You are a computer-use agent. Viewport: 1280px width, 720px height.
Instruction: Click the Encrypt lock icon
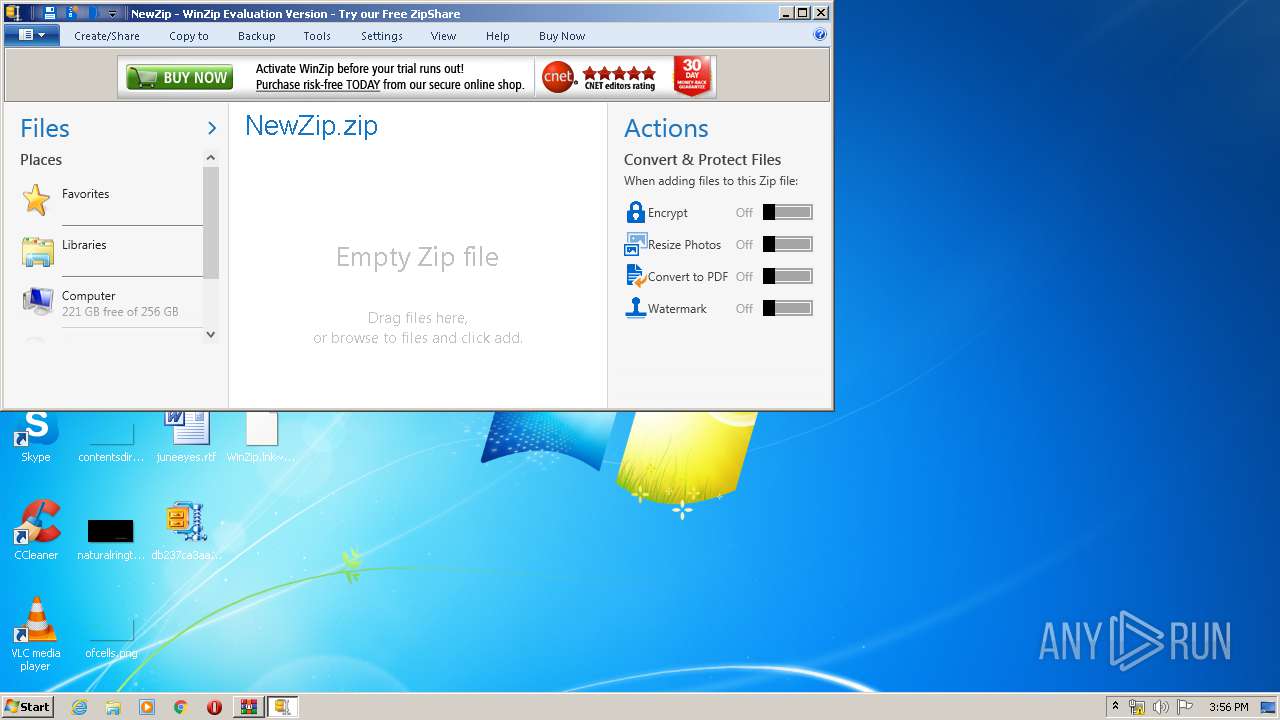(x=635, y=212)
